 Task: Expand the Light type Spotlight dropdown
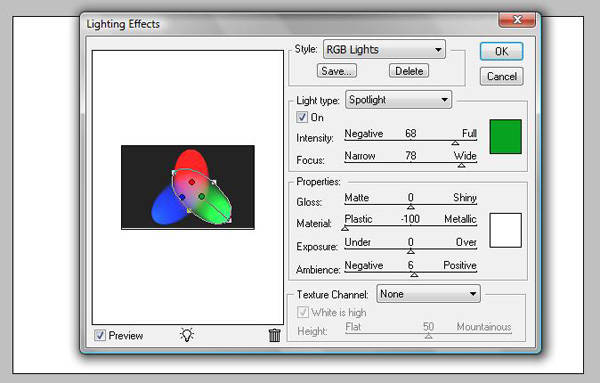[398, 100]
